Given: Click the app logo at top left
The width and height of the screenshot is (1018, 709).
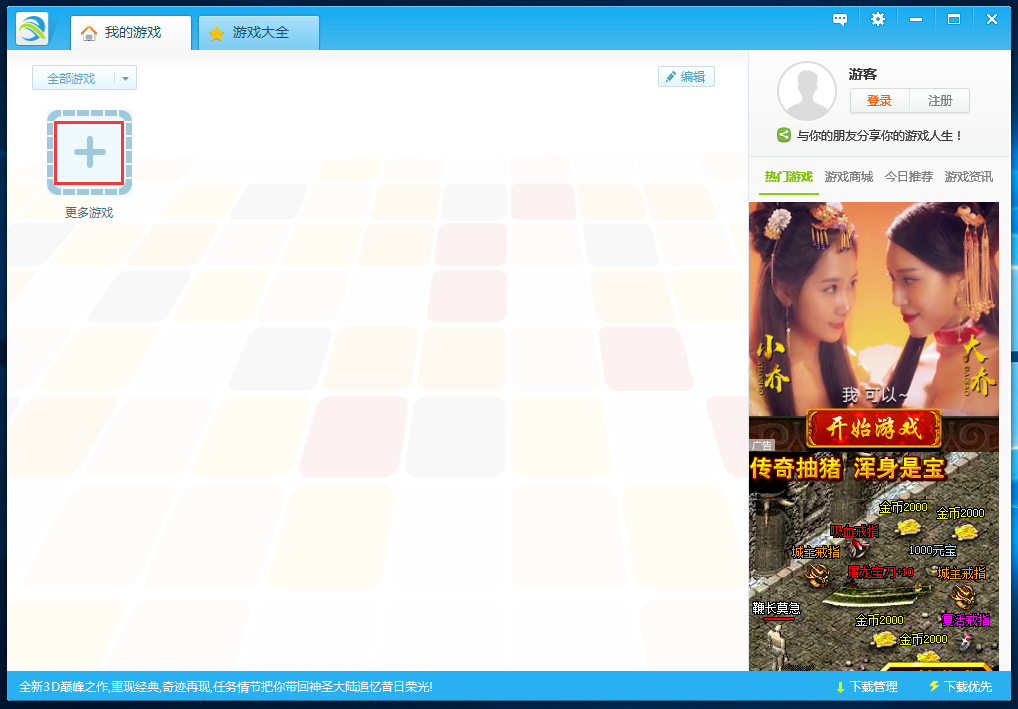Looking at the screenshot, I should [x=31, y=27].
